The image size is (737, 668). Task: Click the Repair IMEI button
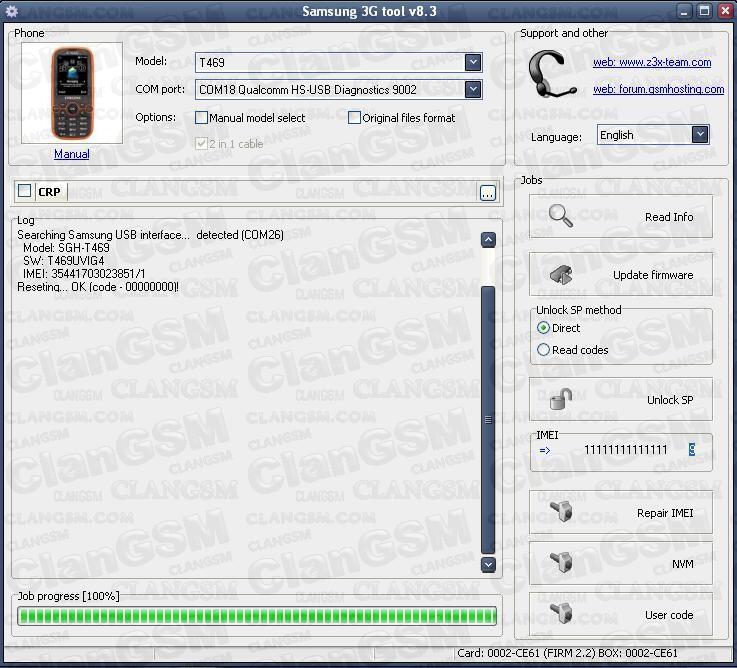coord(620,512)
